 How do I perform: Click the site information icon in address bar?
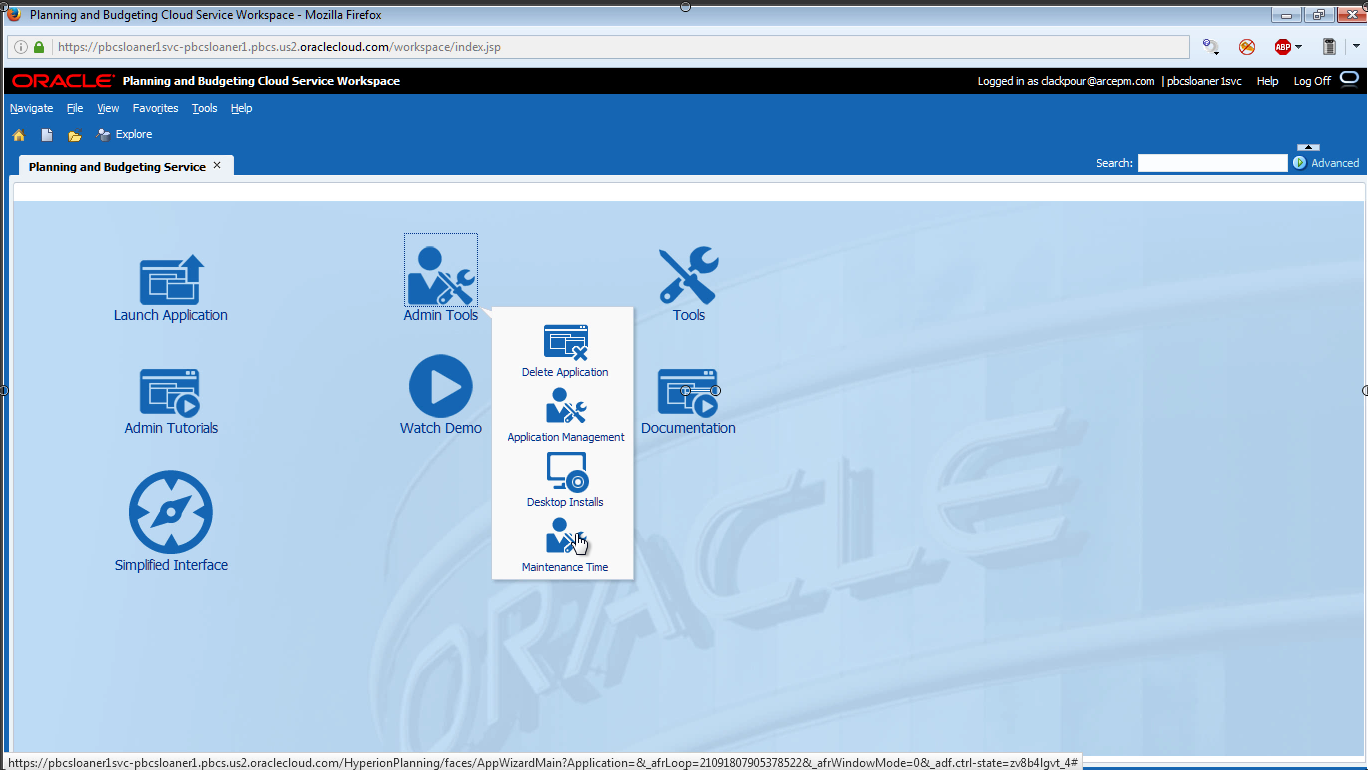tap(21, 47)
